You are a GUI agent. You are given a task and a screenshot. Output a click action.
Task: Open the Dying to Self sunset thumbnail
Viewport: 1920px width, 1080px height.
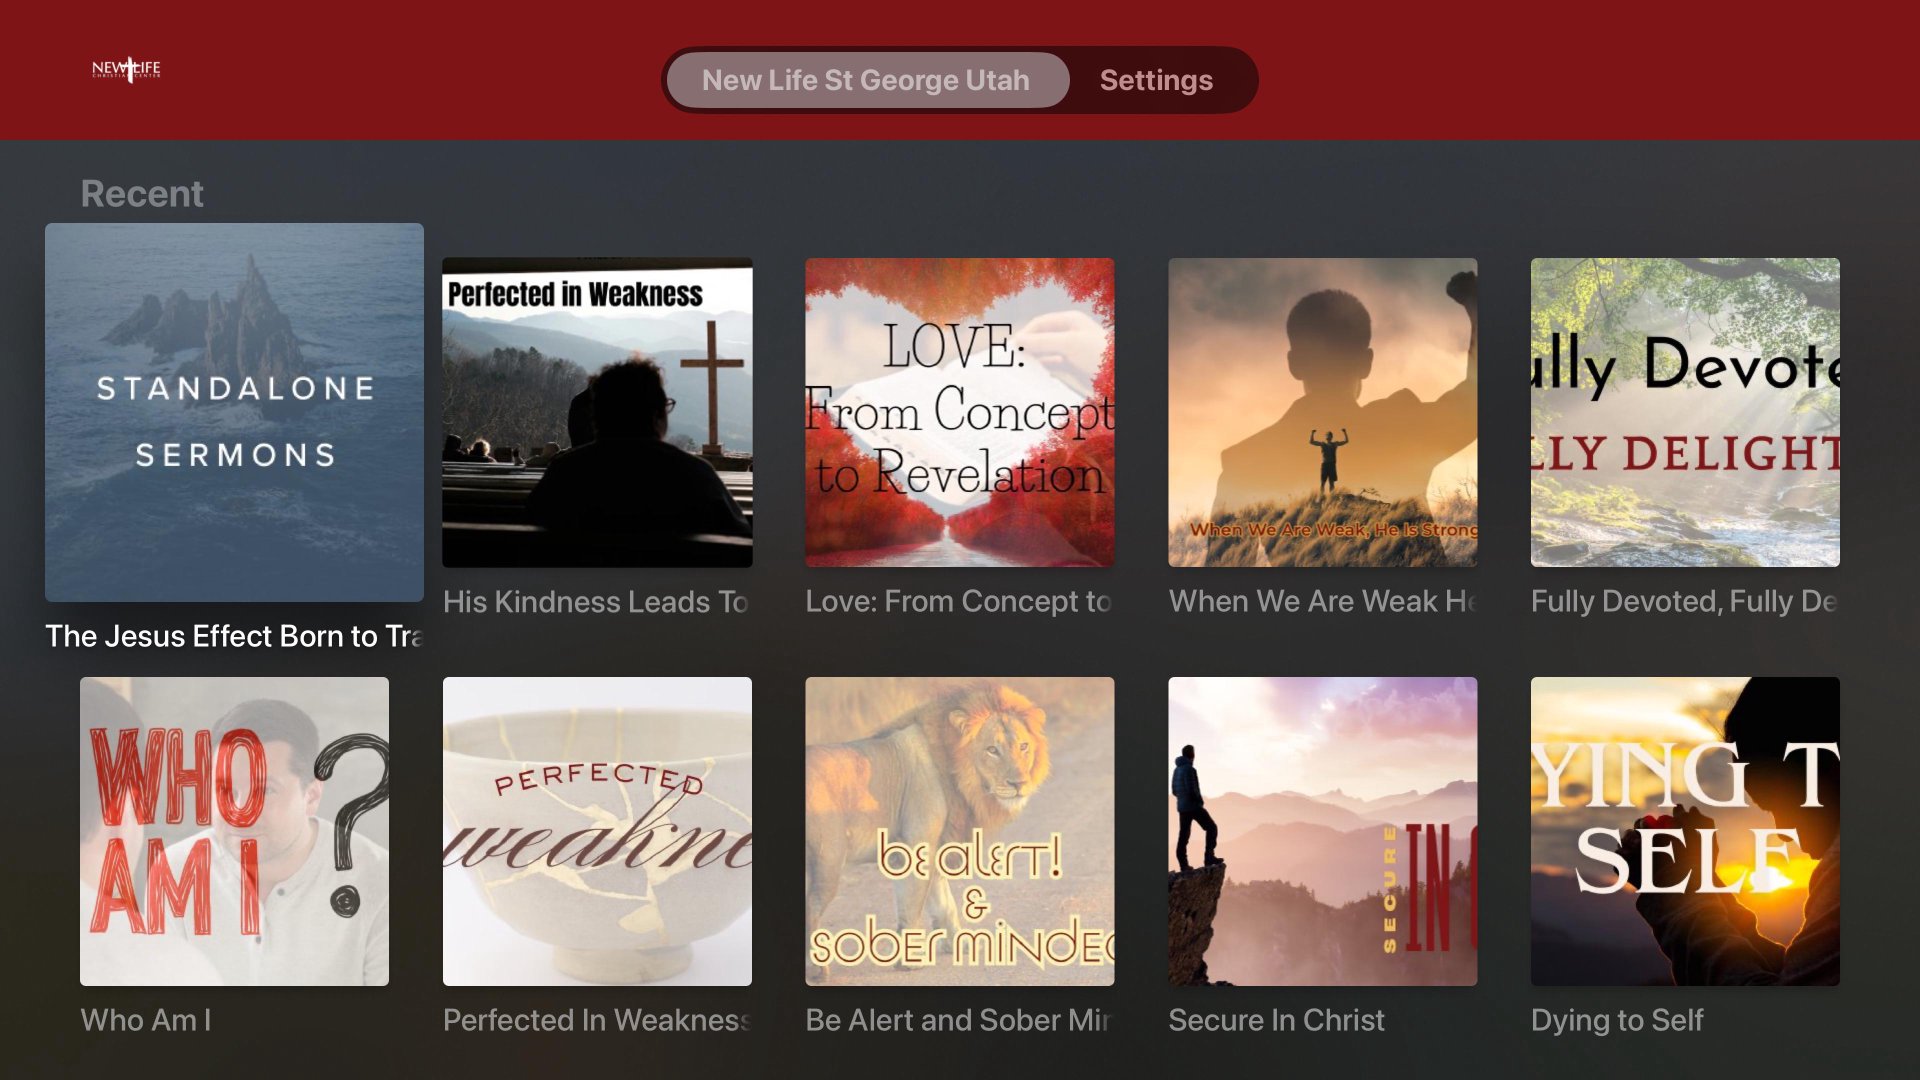tap(1685, 831)
